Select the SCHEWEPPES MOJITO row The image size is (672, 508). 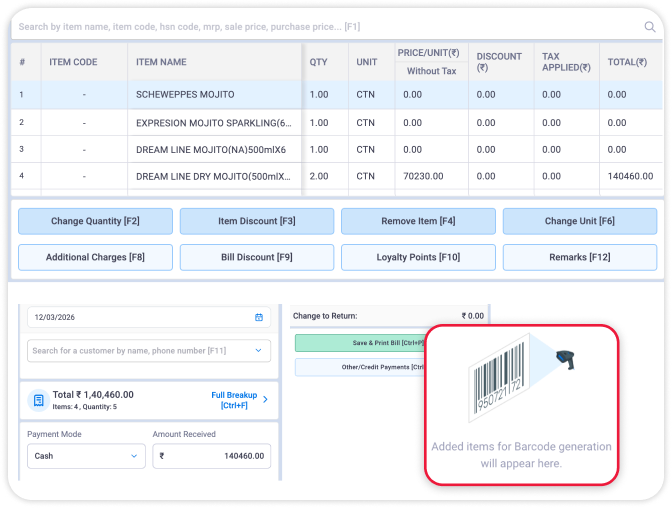[185, 95]
